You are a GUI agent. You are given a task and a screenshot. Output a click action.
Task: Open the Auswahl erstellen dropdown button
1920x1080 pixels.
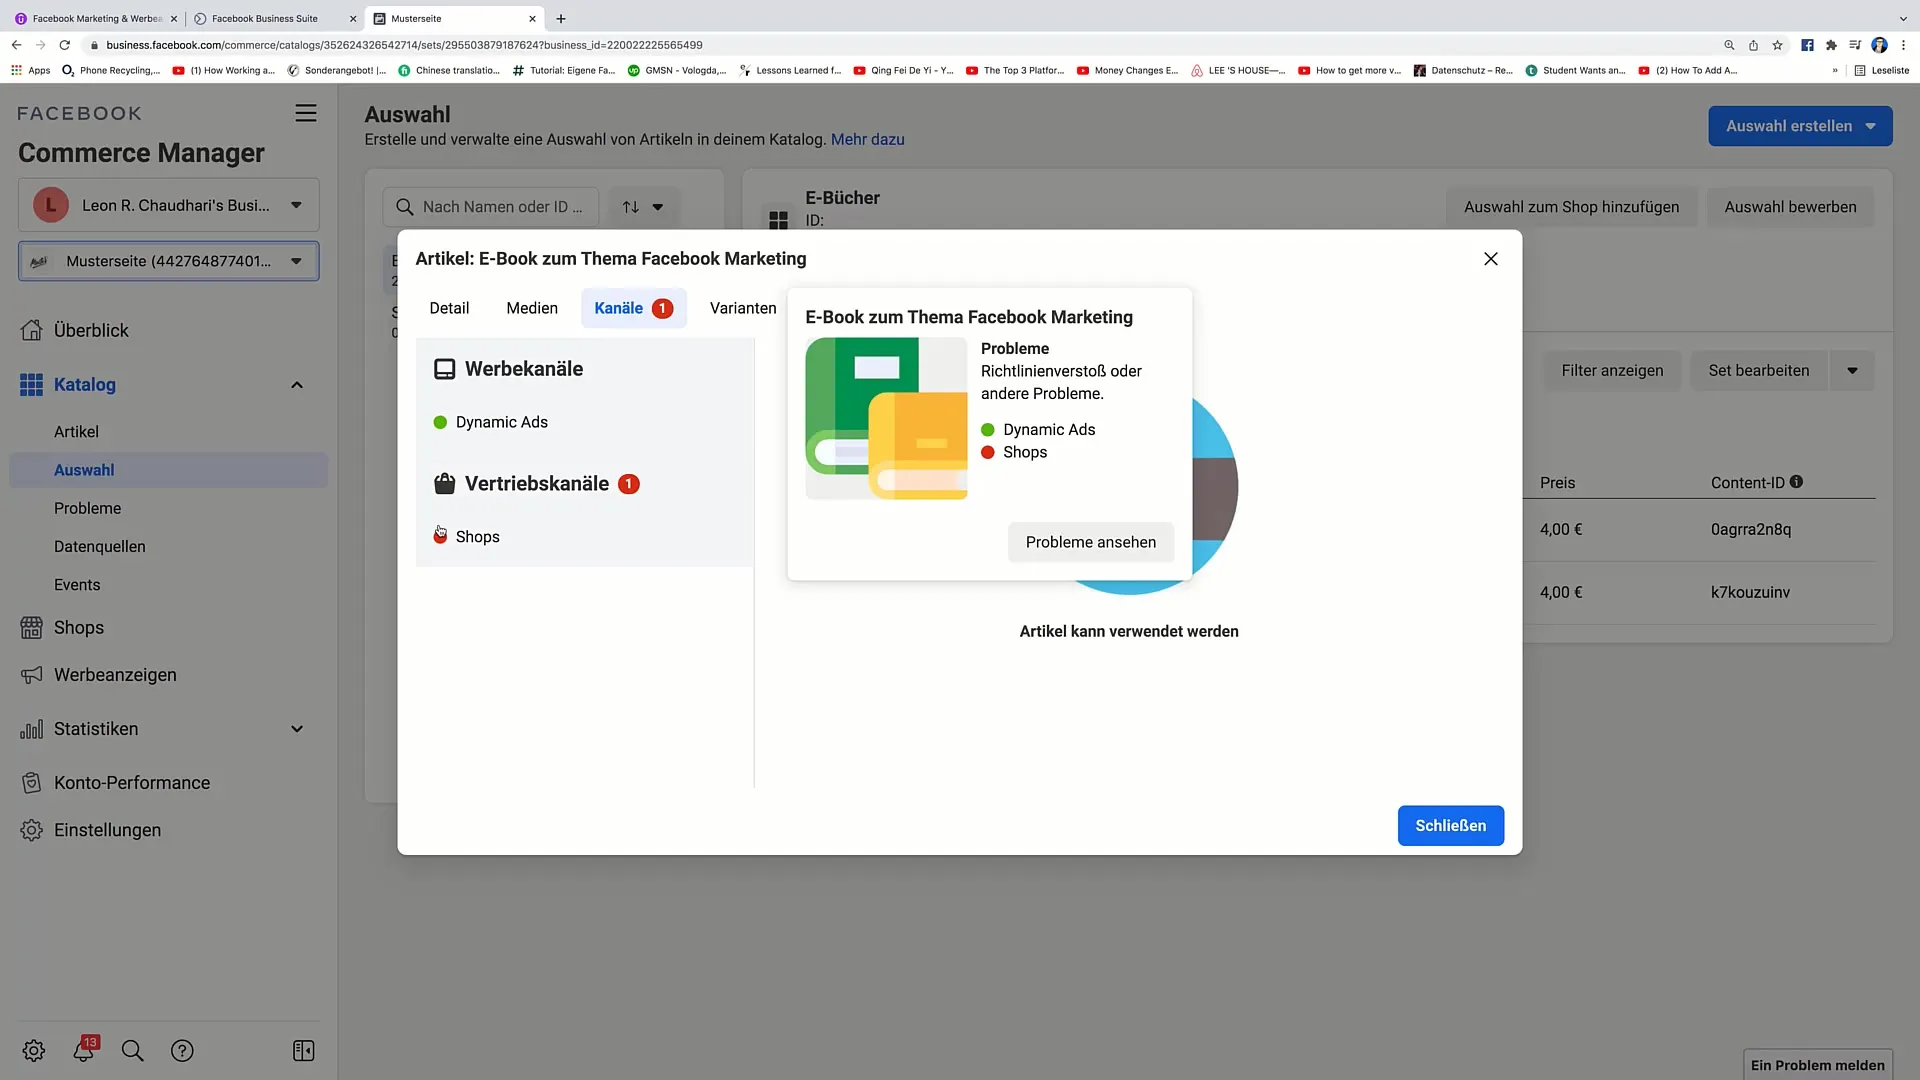(1800, 126)
